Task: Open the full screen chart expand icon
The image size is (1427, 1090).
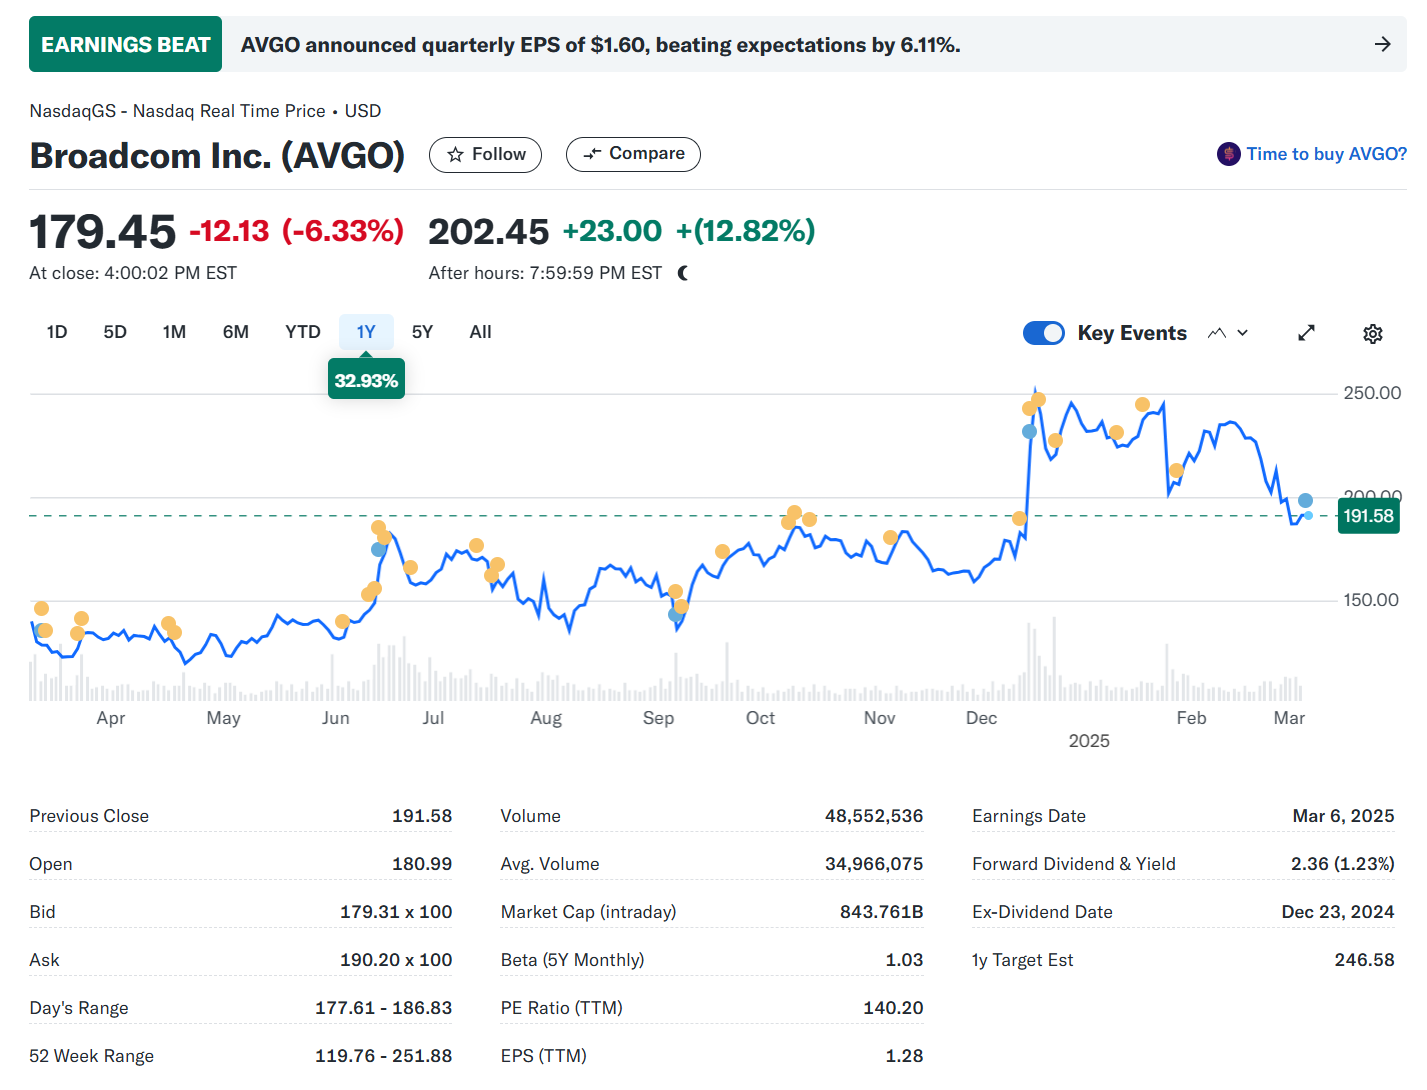Action: [1306, 333]
